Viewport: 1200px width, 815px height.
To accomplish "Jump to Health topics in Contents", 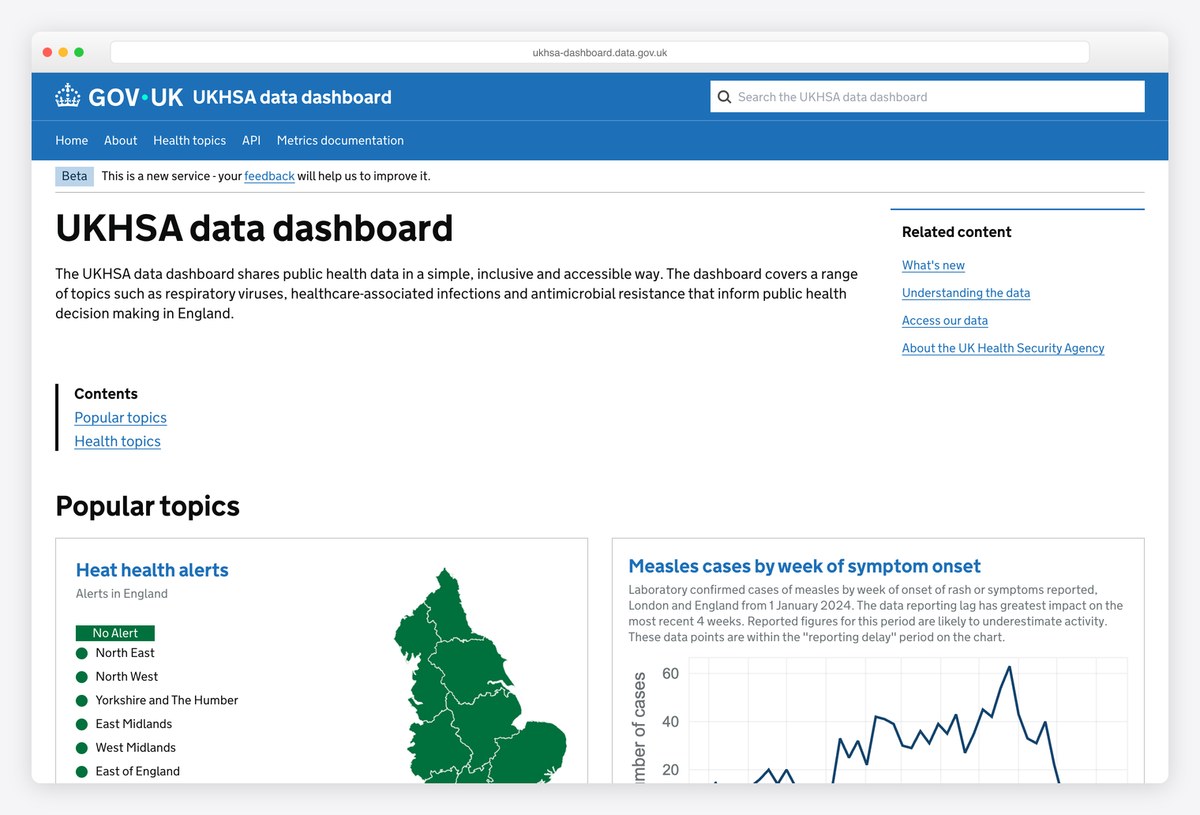I will pos(117,441).
